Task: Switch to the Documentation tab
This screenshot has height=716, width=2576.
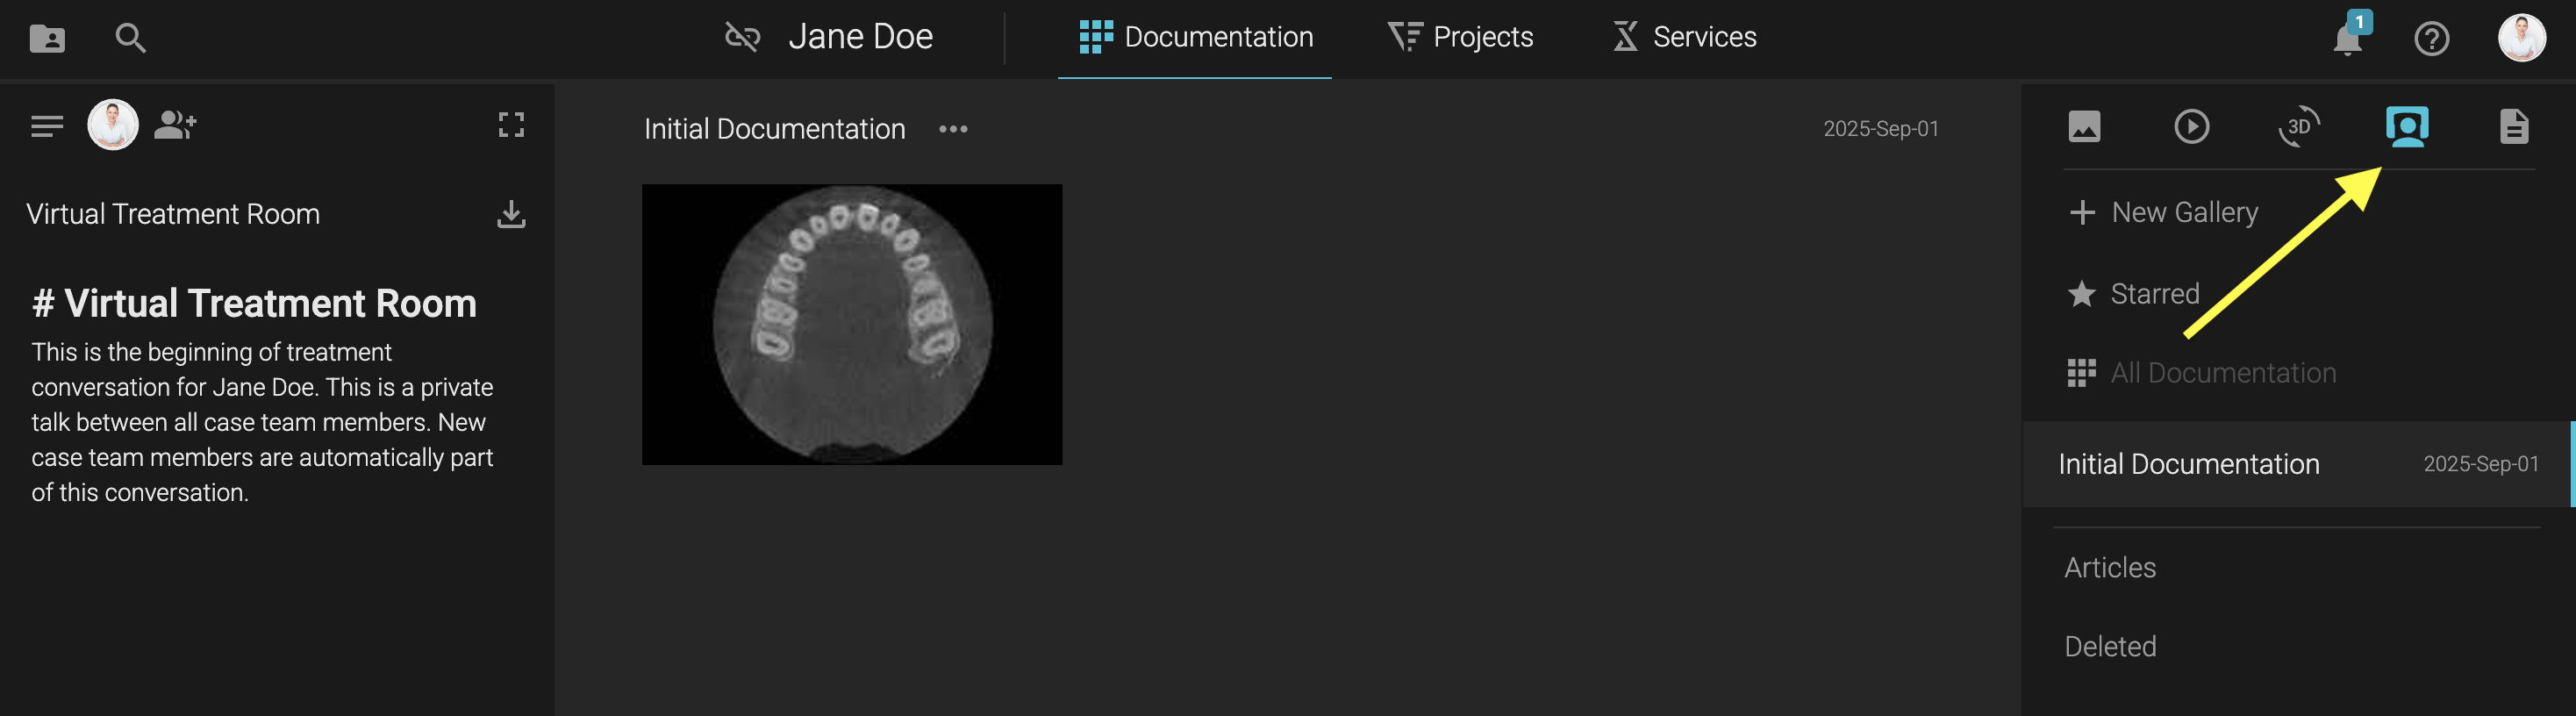Action: (1195, 38)
